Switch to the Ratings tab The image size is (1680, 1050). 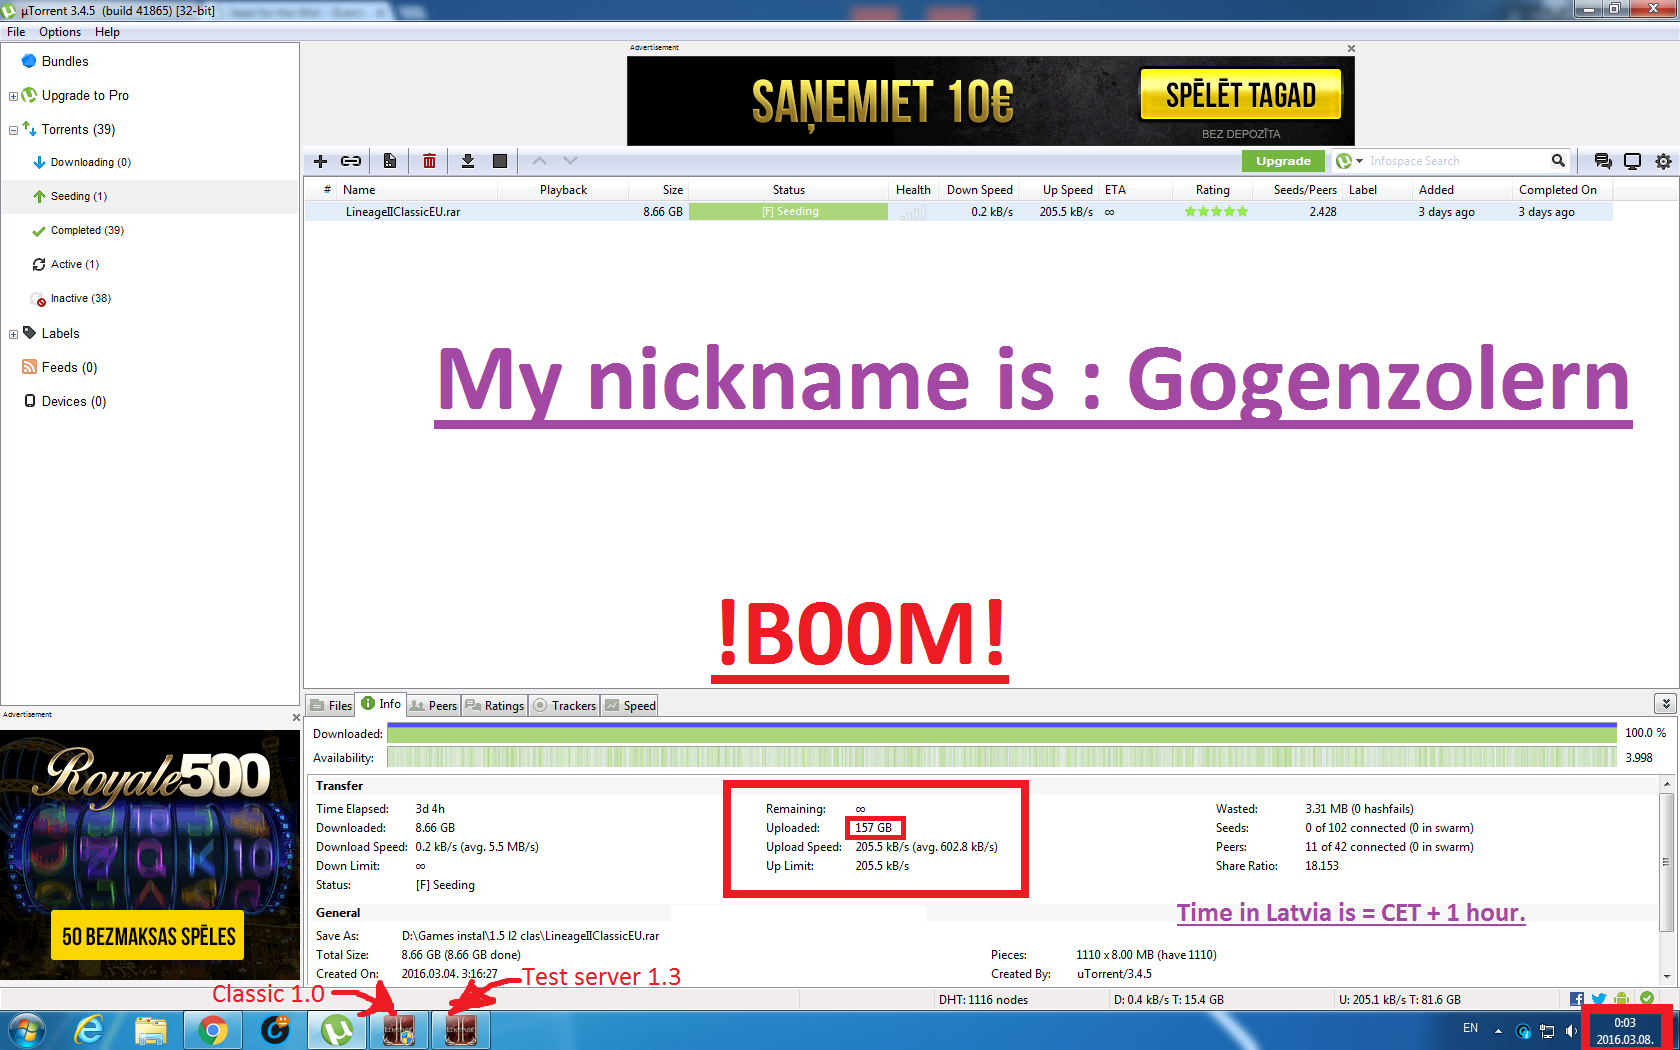tap(494, 705)
